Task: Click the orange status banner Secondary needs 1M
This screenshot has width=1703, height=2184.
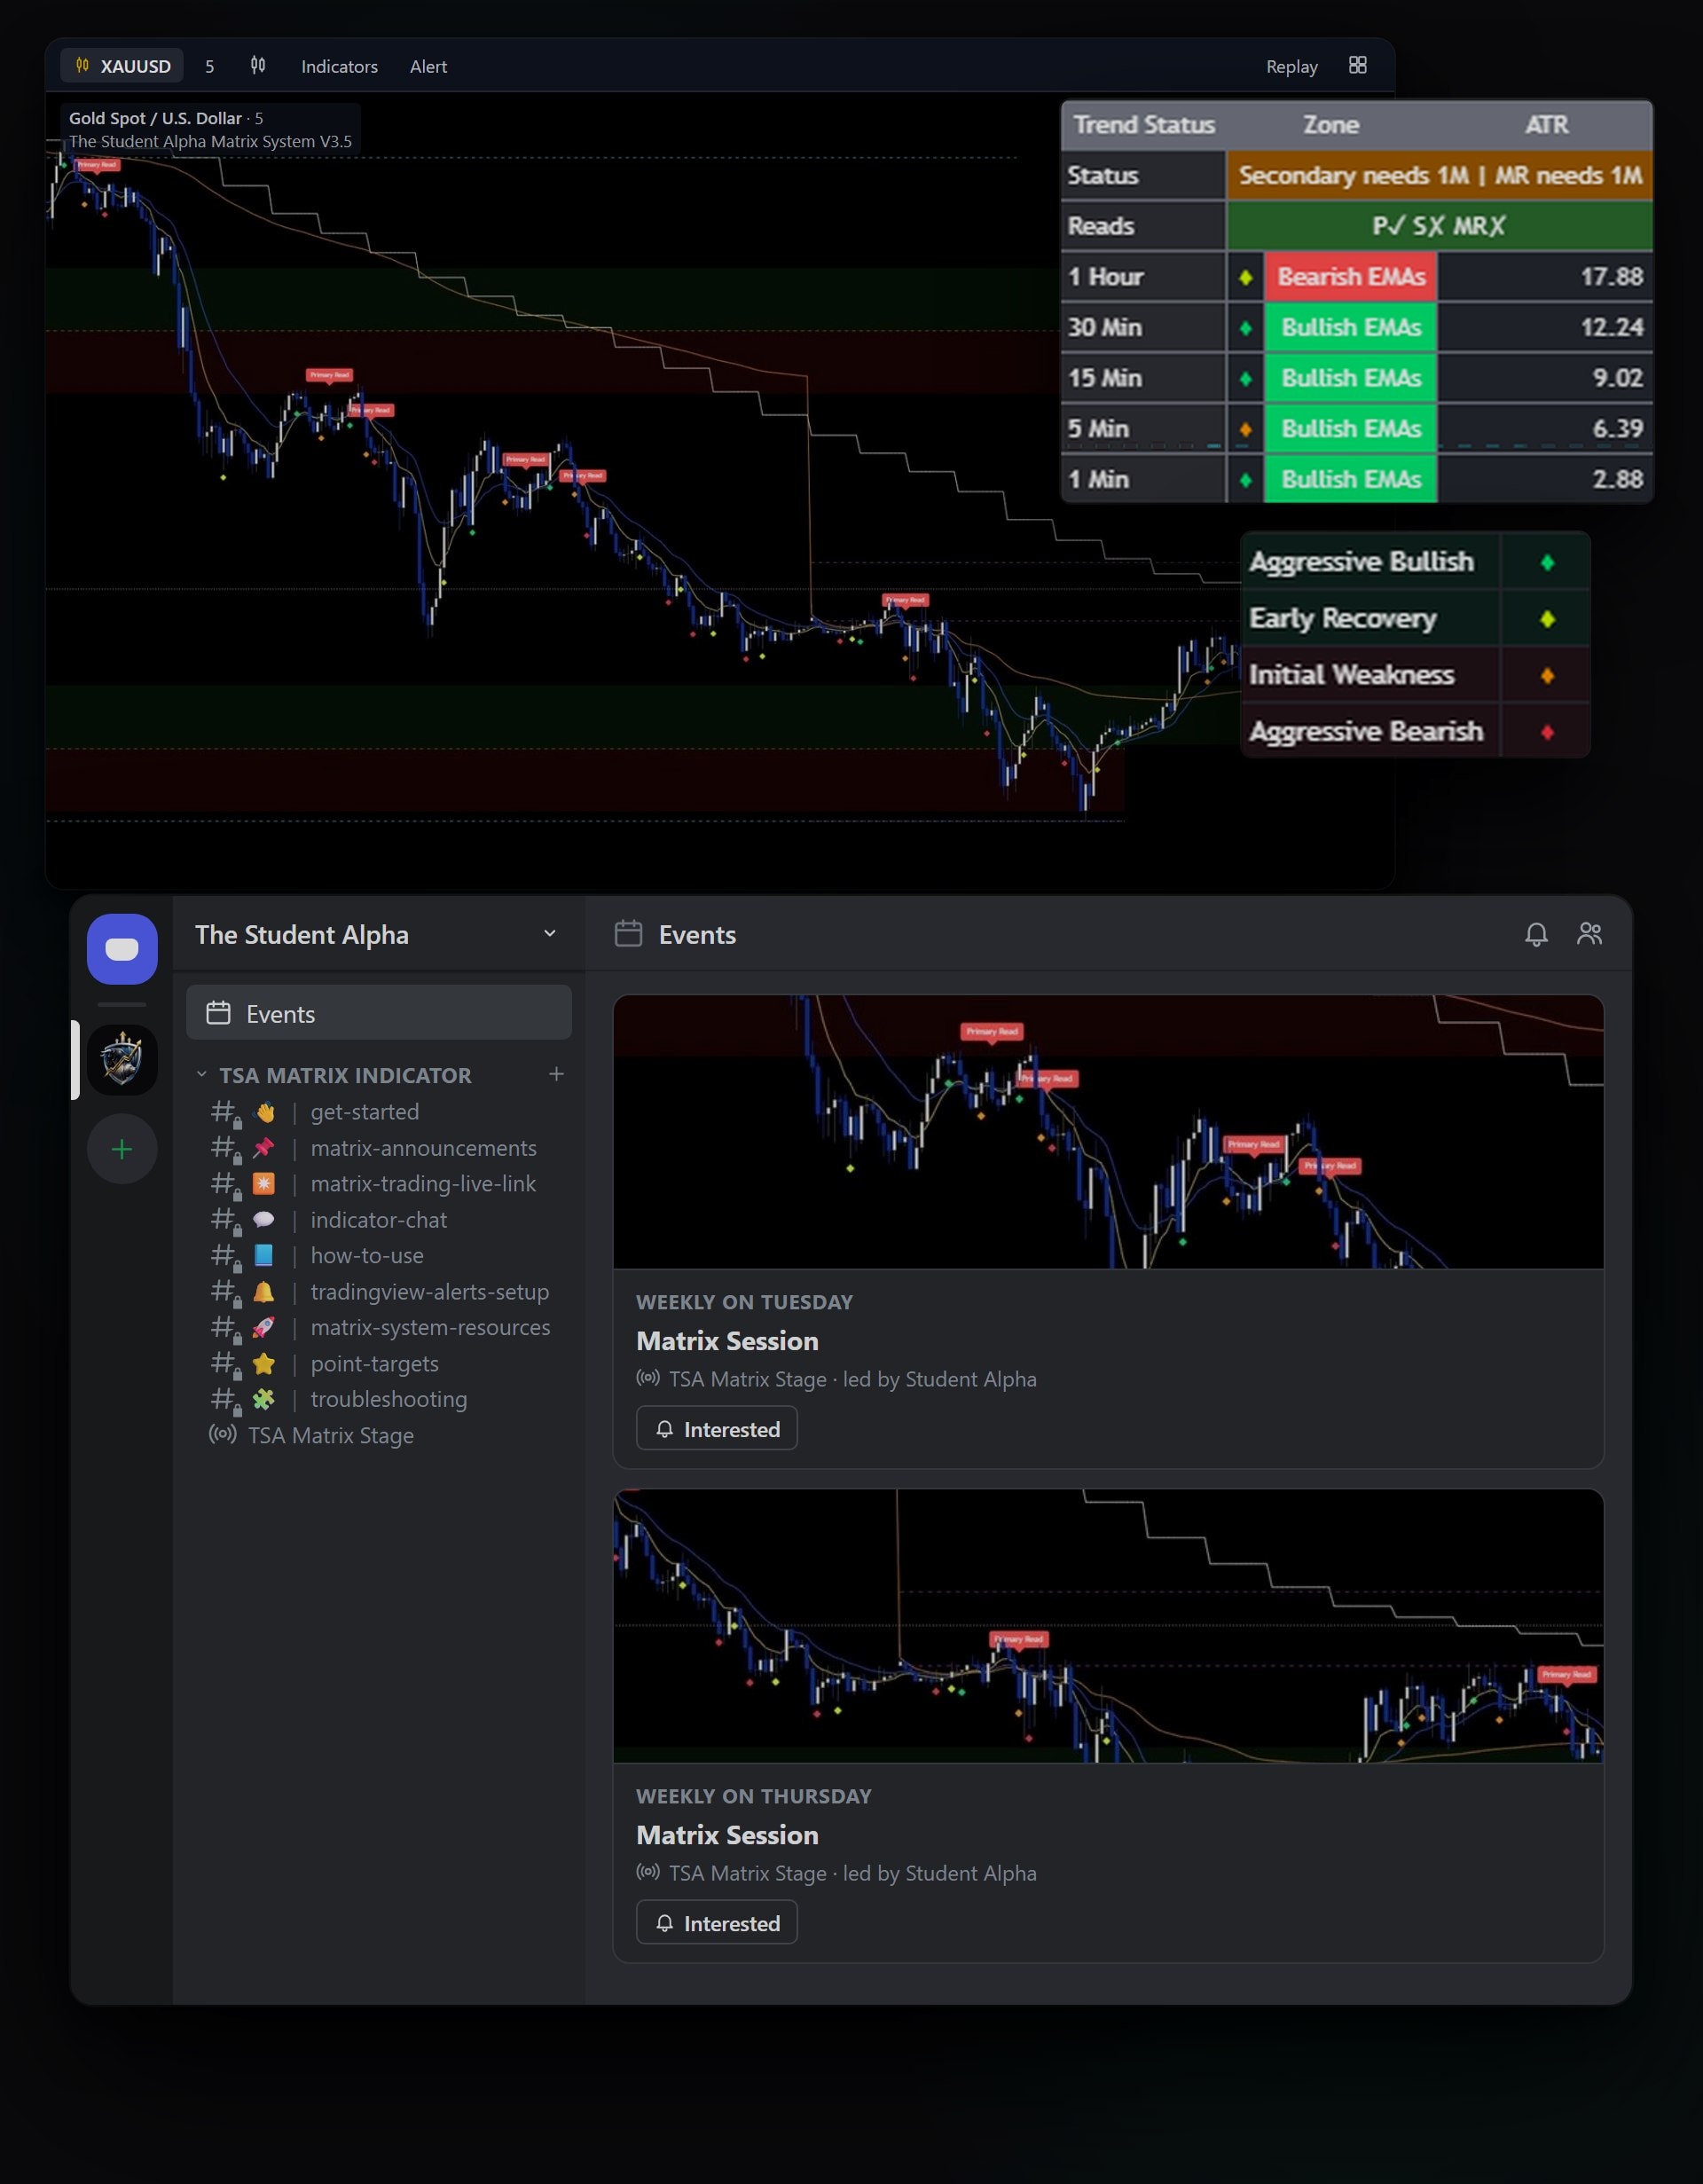Action: coord(1439,175)
